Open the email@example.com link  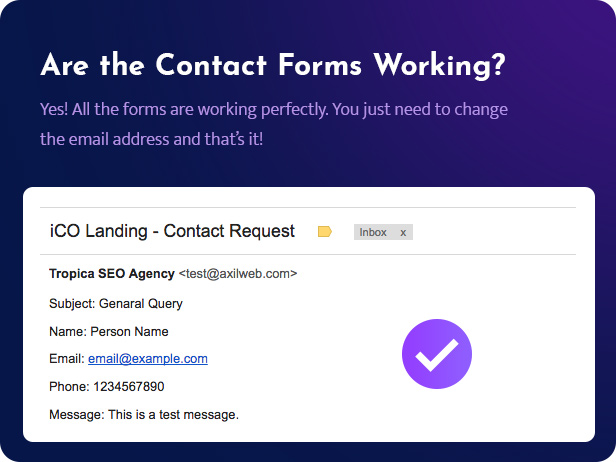(148, 359)
